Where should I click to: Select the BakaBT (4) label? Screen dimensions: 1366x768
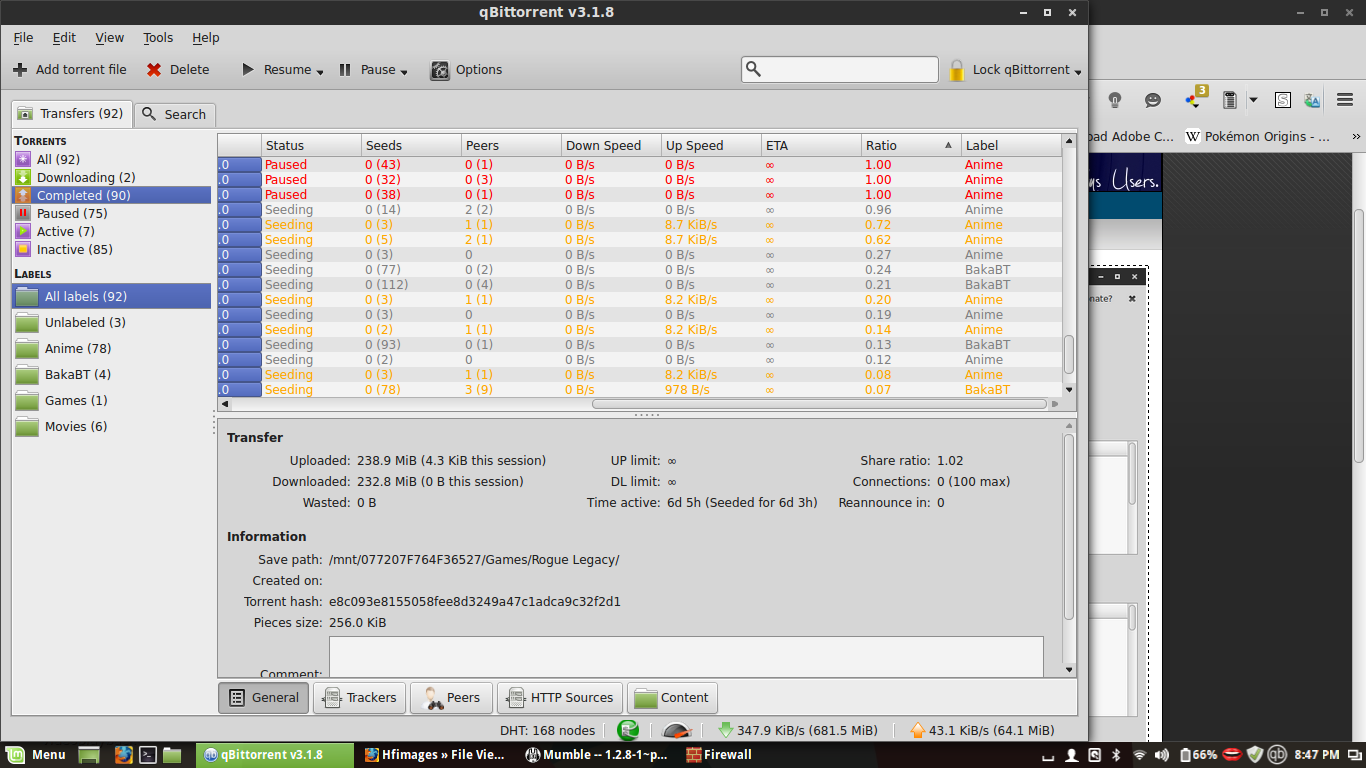click(111, 375)
